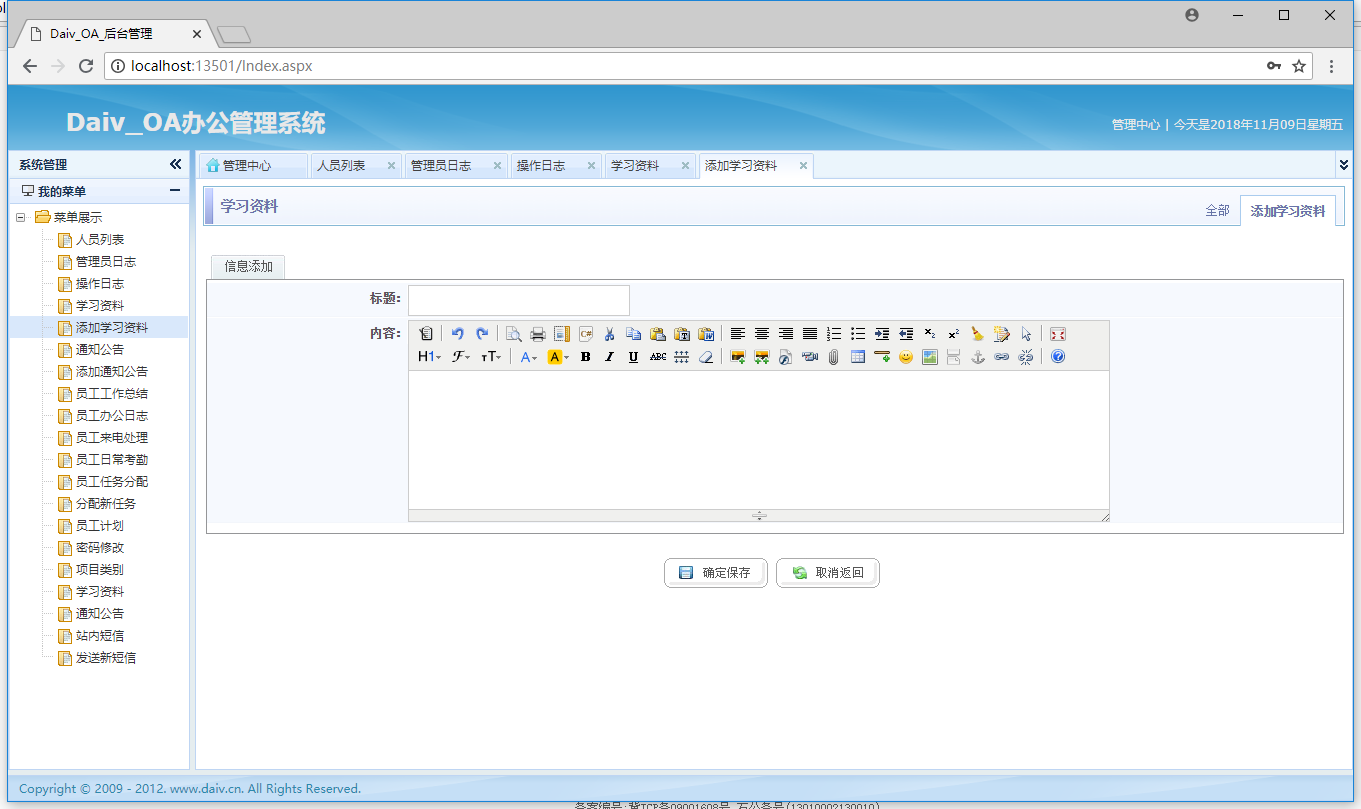
Task: Reload page with browser refresh button
Action: pyautogui.click(x=86, y=66)
